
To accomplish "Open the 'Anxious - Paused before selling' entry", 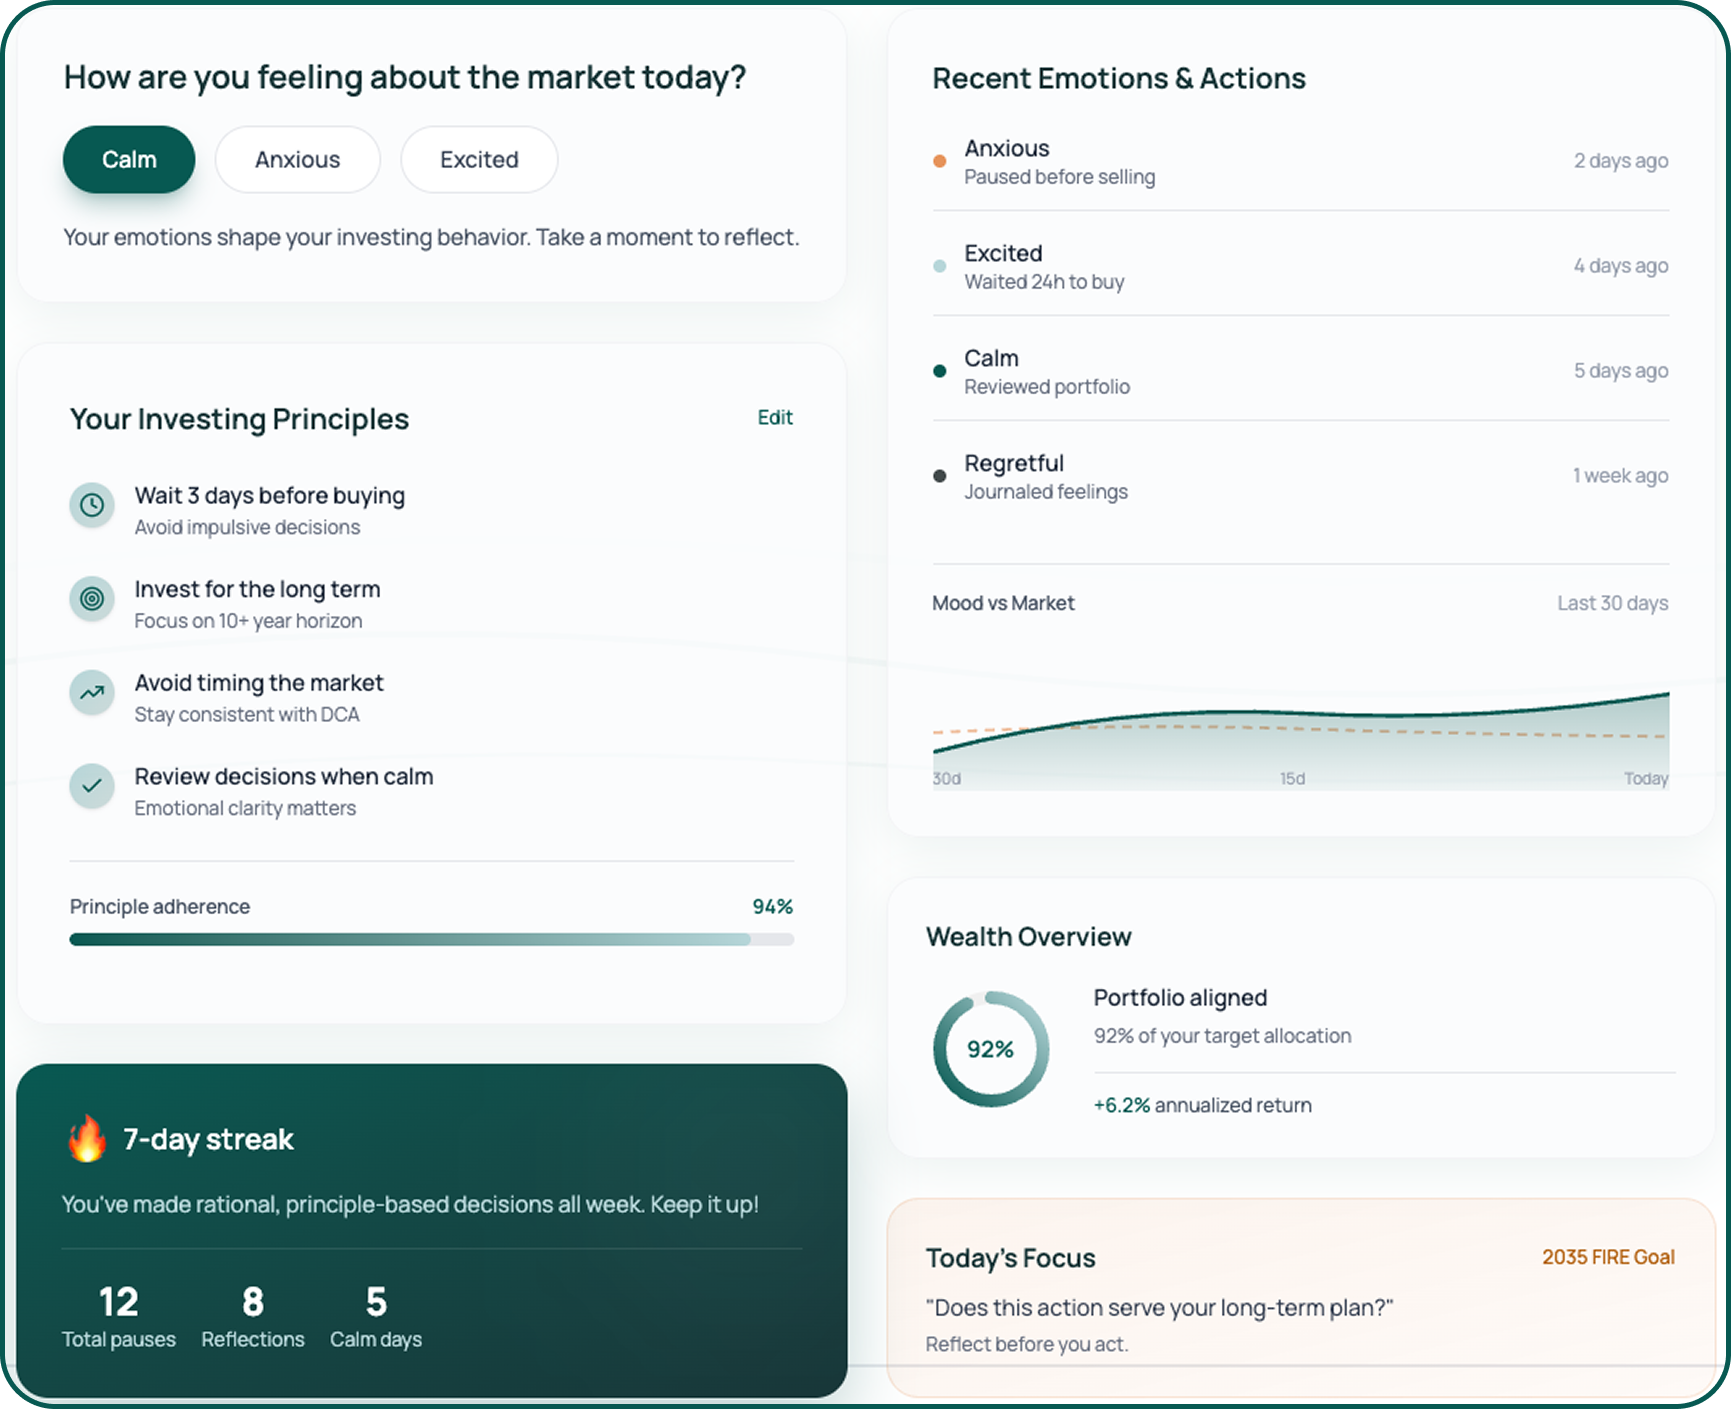I will click(x=1059, y=161).
